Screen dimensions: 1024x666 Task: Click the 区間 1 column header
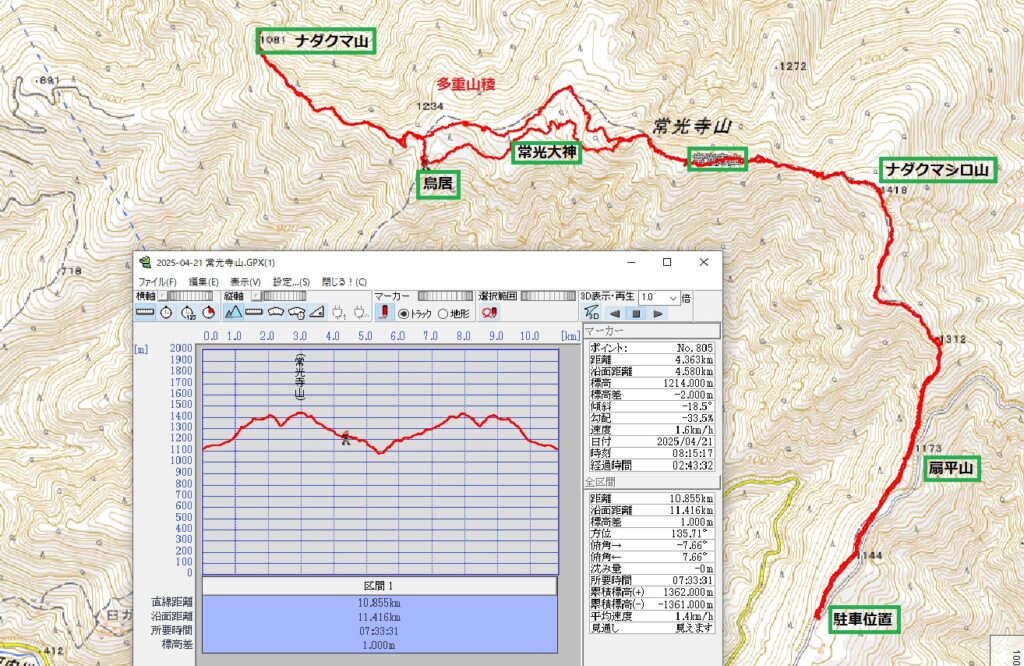[379, 585]
